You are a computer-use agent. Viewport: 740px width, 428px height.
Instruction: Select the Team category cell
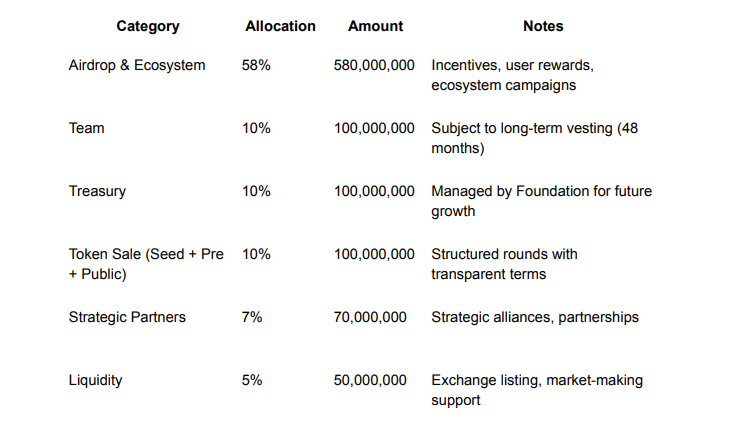86,128
